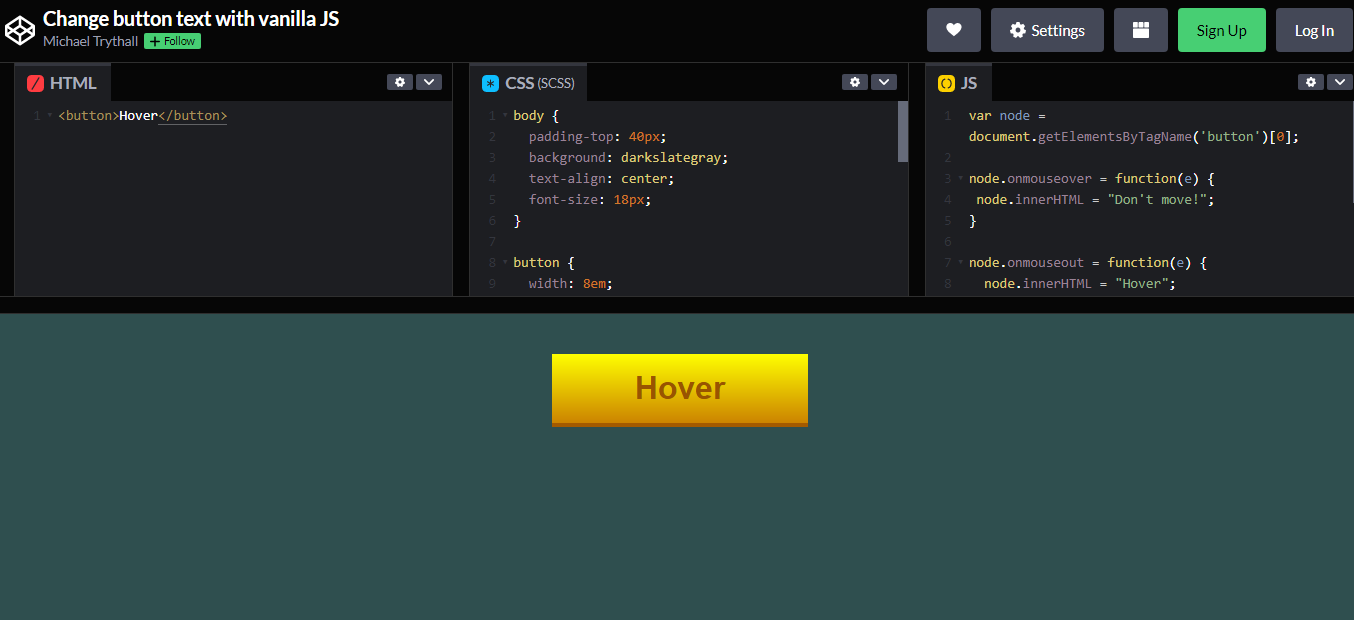Select the HTML editor tab

(63, 82)
